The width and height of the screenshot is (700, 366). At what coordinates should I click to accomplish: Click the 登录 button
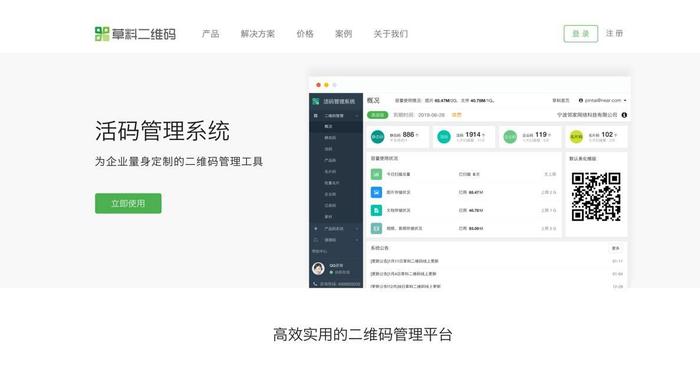pyautogui.click(x=581, y=33)
